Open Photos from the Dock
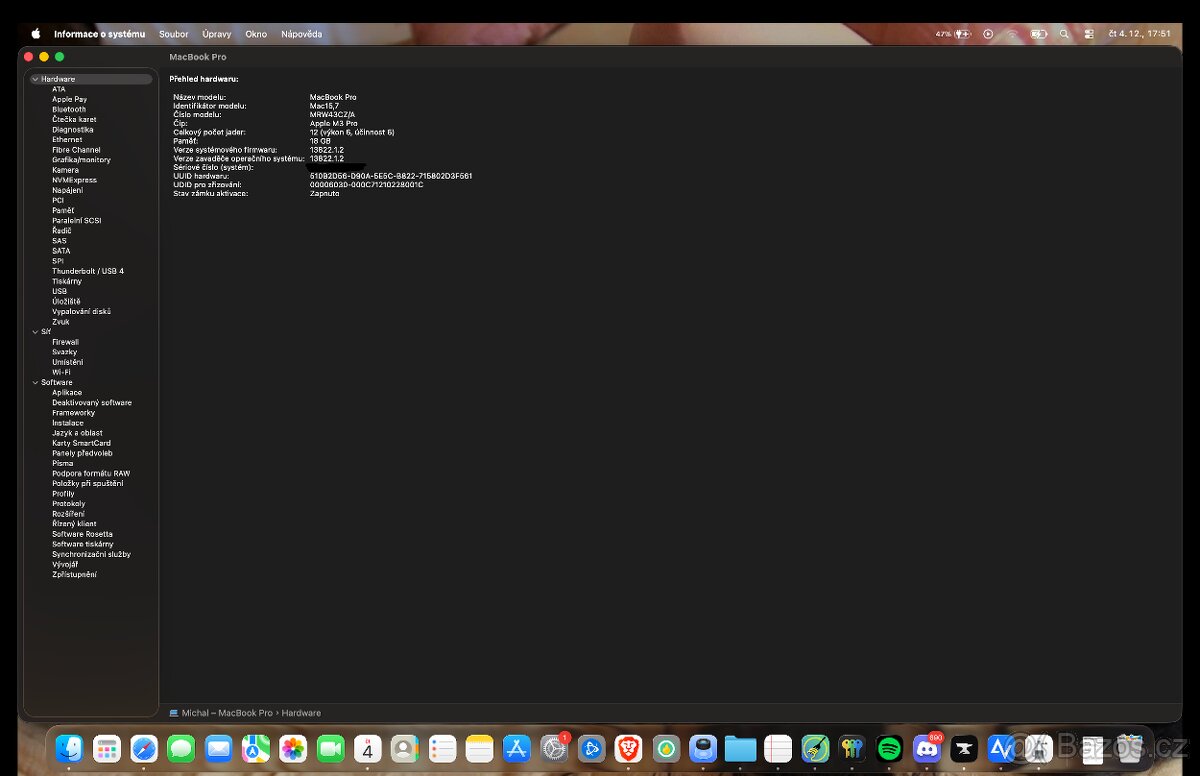Viewport: 1200px width, 776px height. [x=293, y=748]
